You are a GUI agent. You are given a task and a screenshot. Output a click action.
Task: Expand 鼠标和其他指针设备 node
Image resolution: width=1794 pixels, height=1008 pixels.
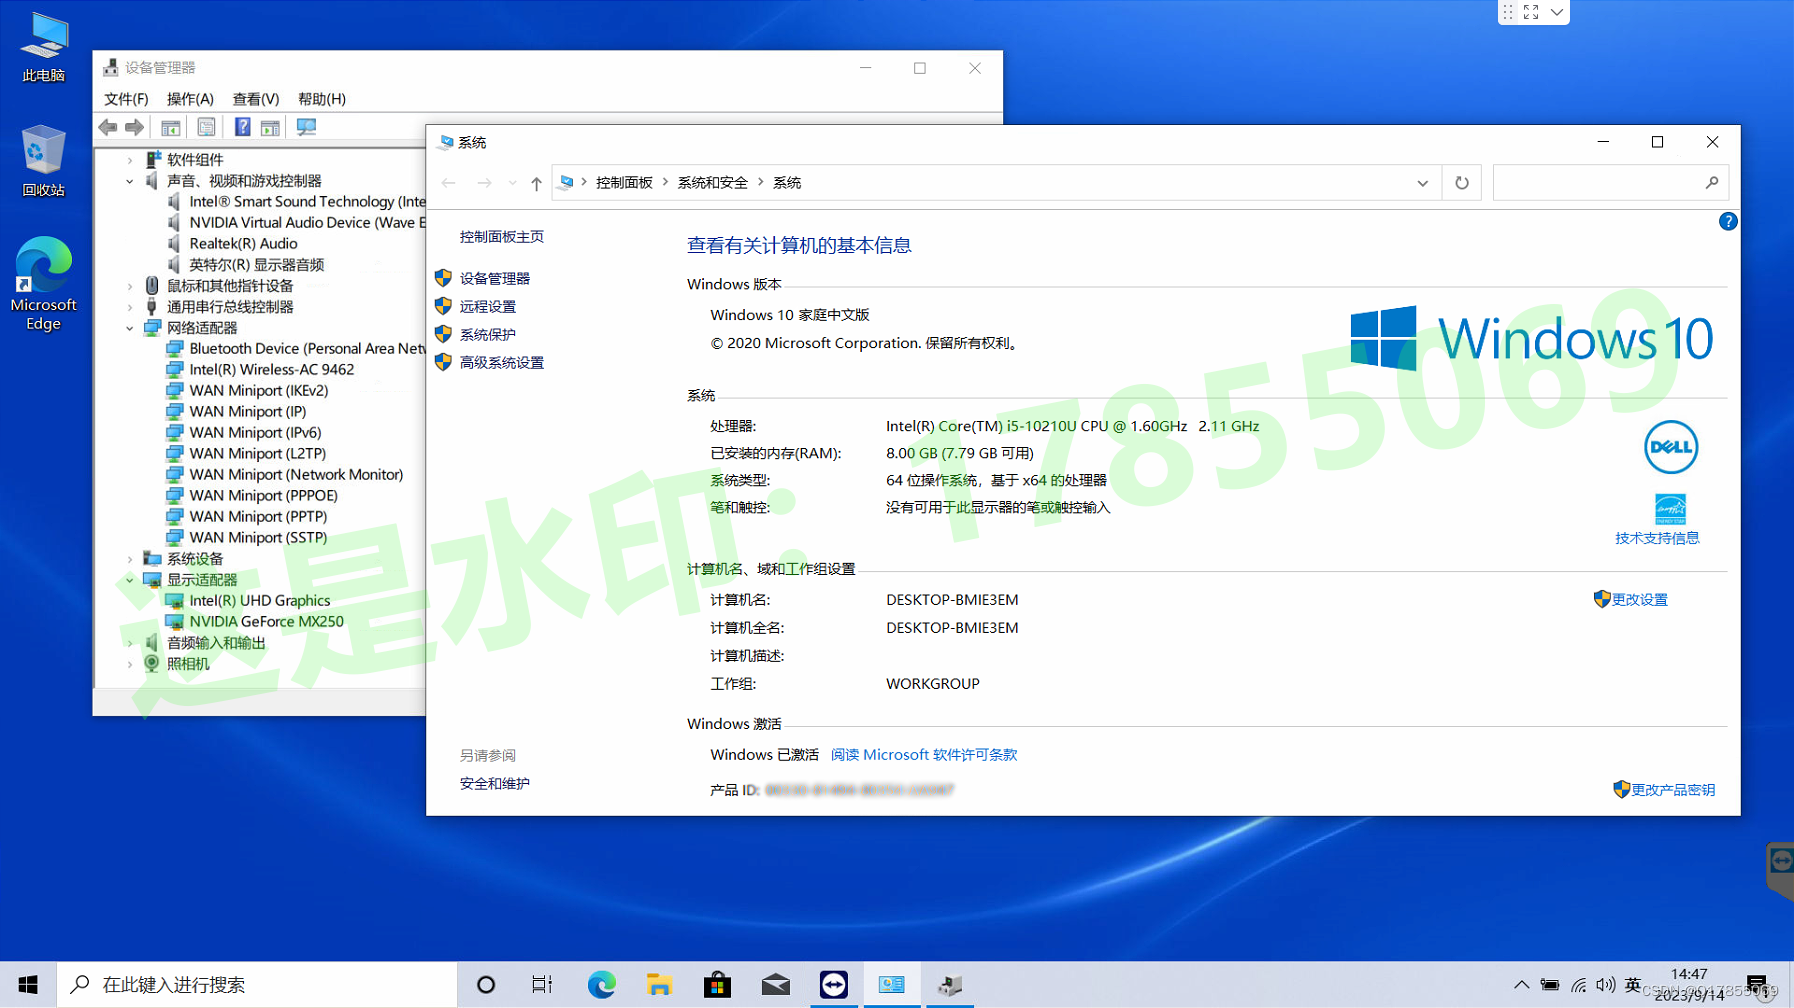coord(130,286)
